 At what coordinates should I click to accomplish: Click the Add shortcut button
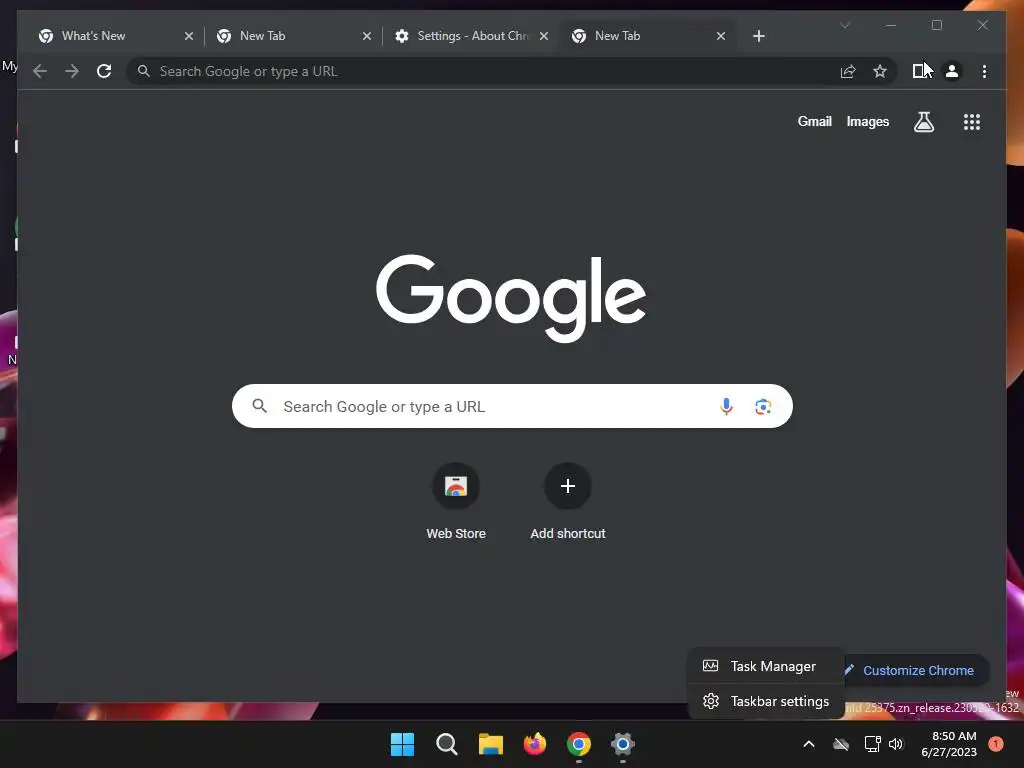[568, 502]
